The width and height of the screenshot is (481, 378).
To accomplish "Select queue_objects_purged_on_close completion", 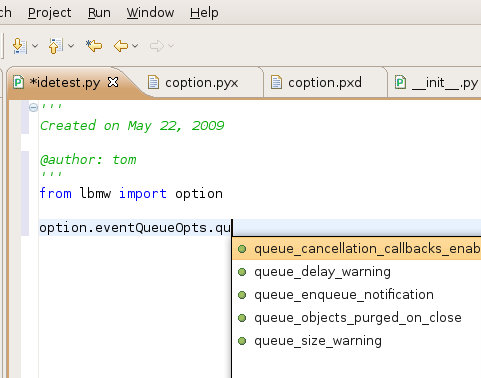I will [x=357, y=318].
